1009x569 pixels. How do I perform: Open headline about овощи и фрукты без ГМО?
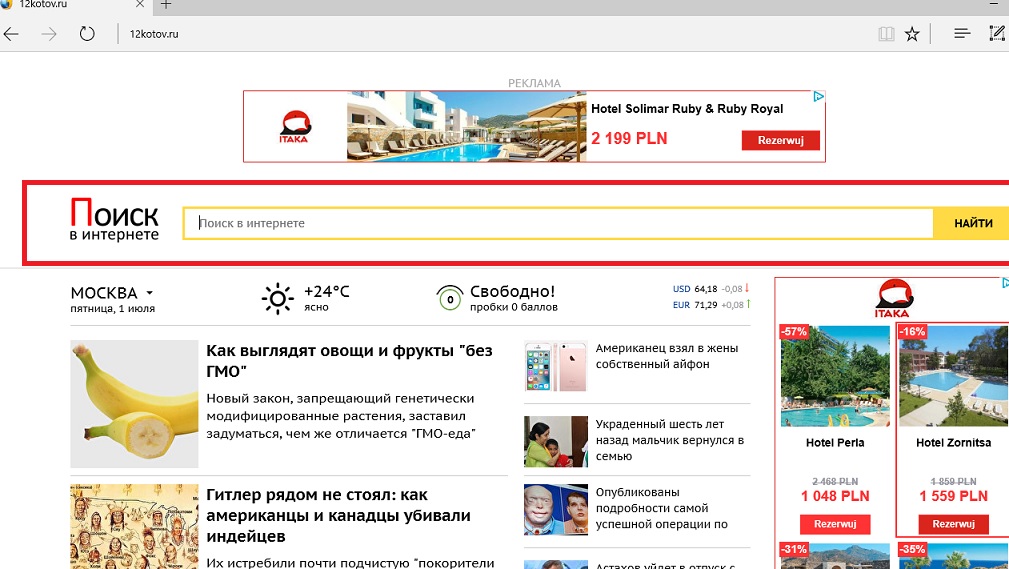pos(349,360)
